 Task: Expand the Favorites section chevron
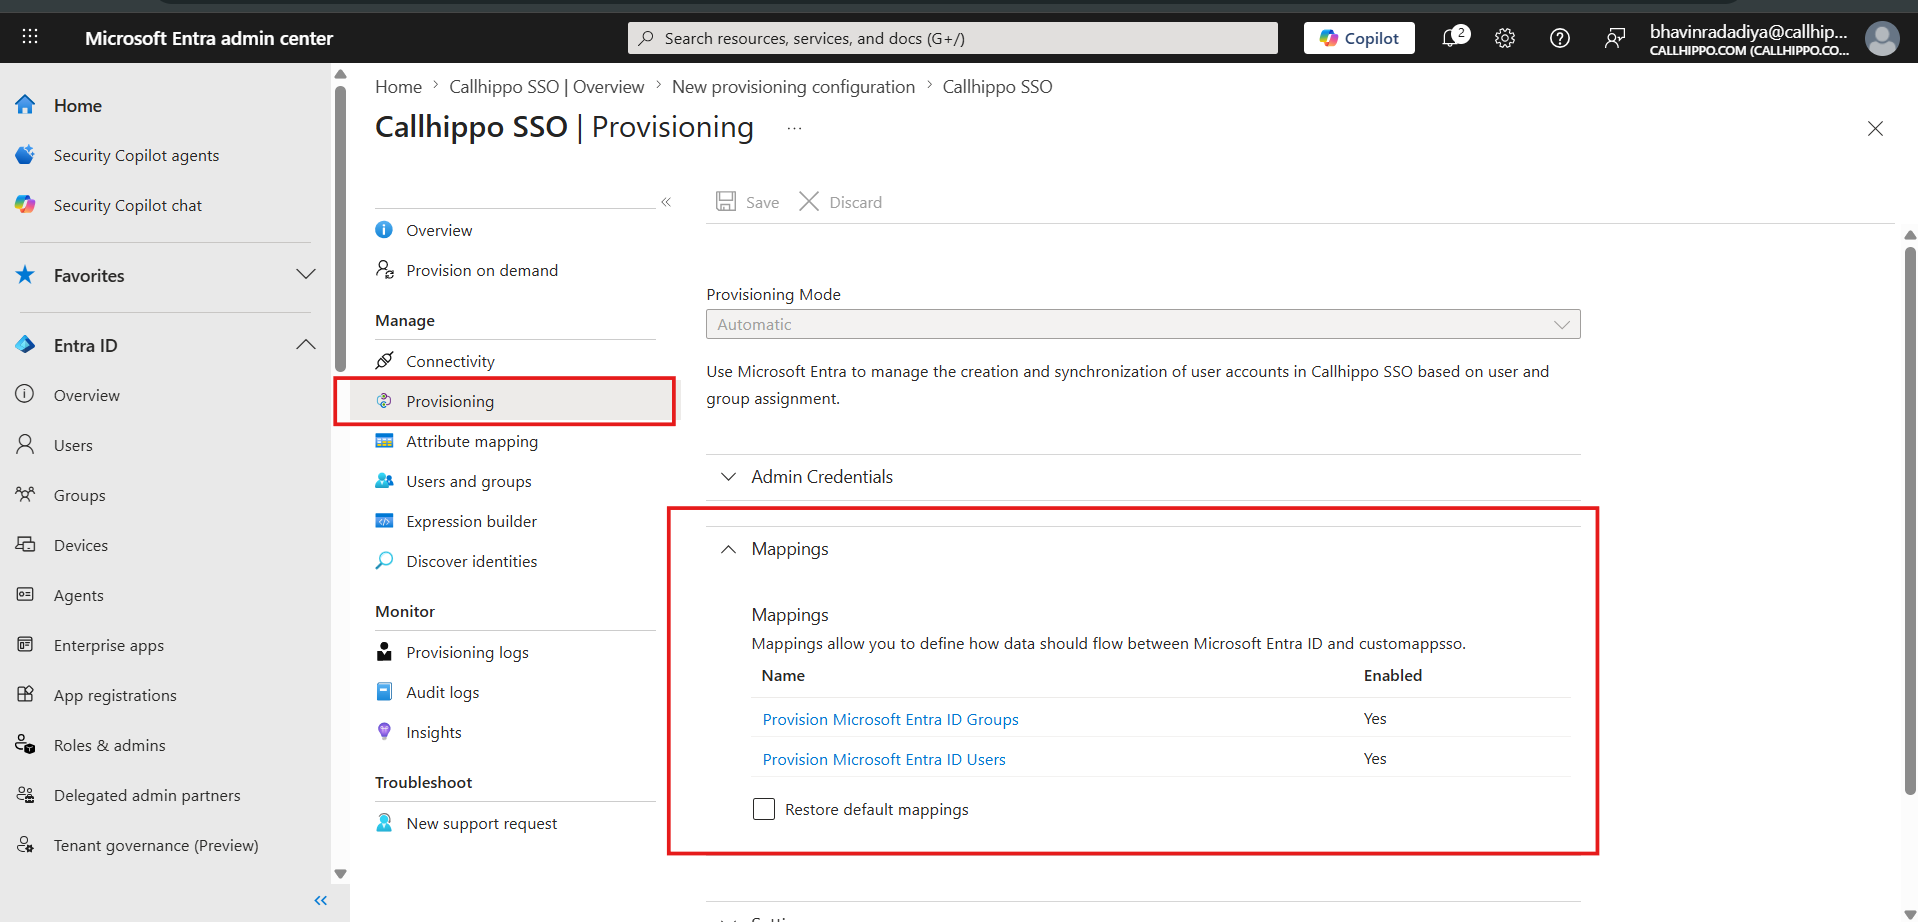(306, 275)
